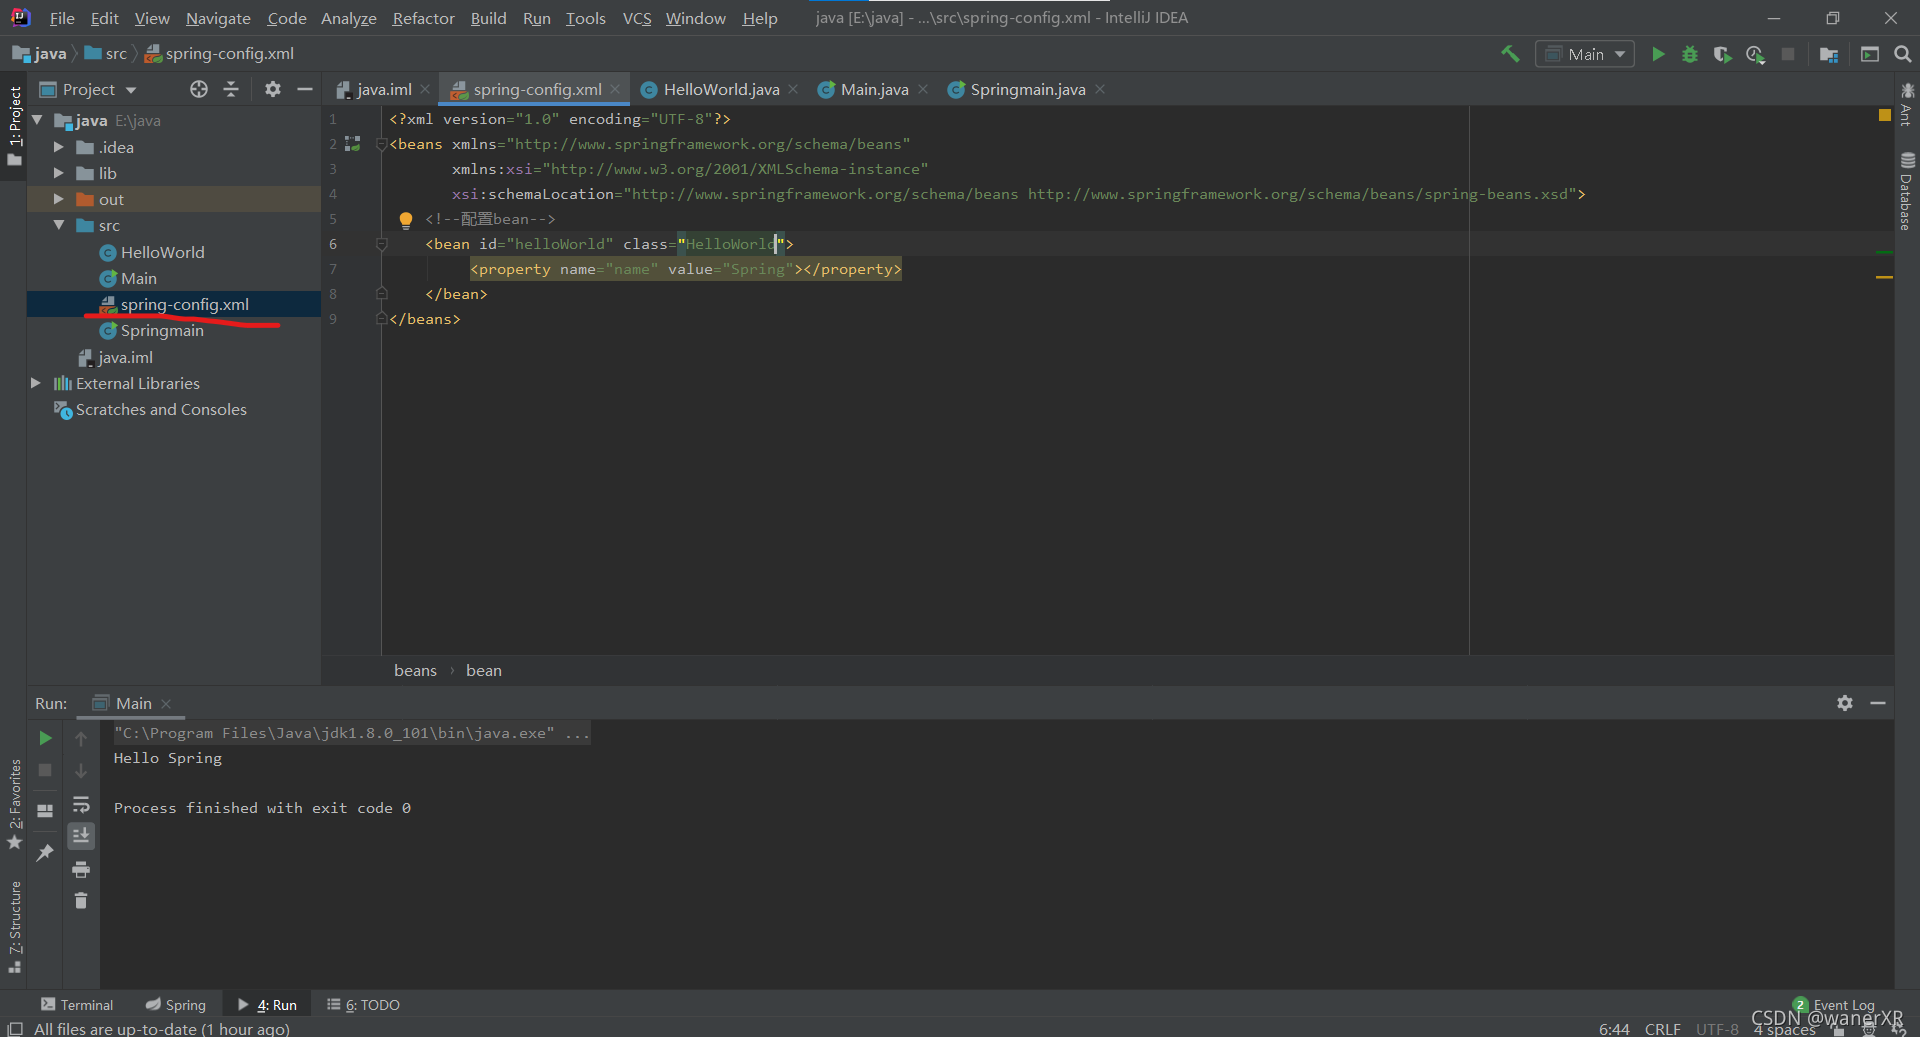Click src in the navigation breadcrumb

[x=106, y=54]
